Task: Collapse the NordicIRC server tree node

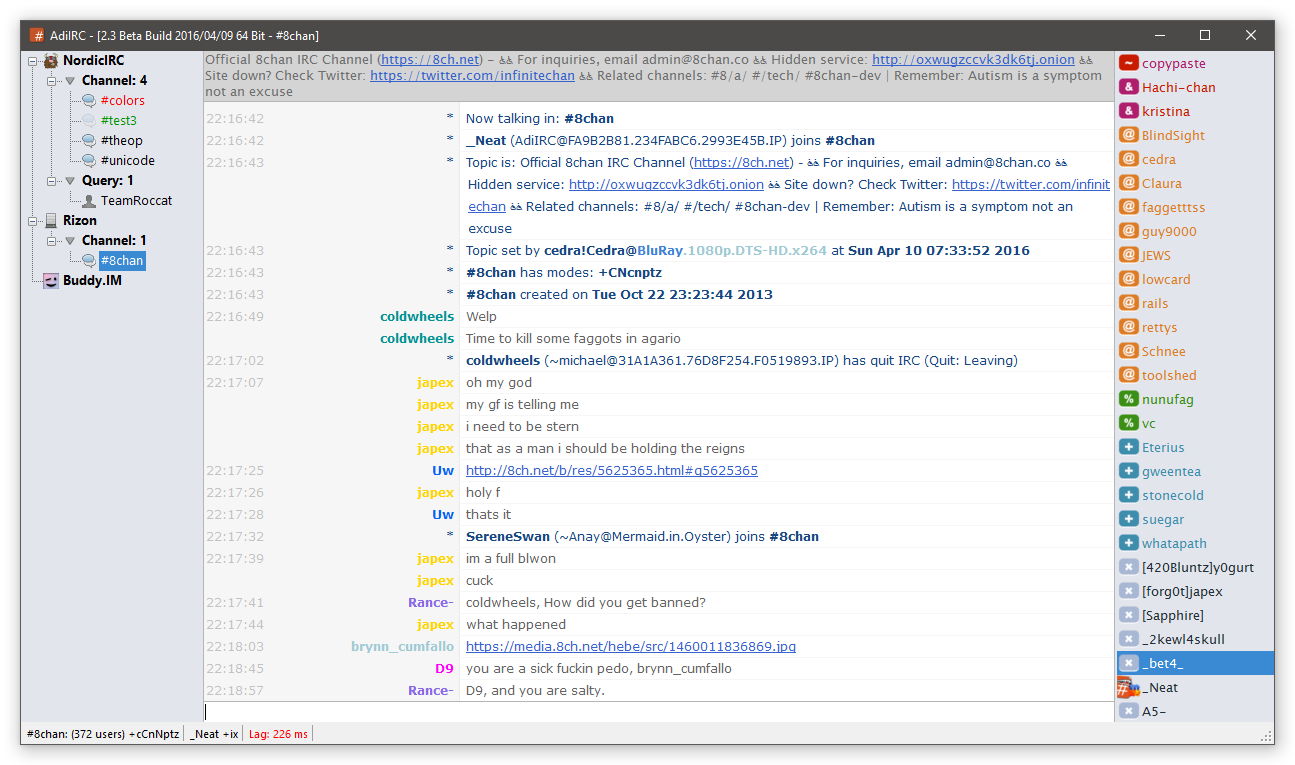Action: [x=32, y=60]
